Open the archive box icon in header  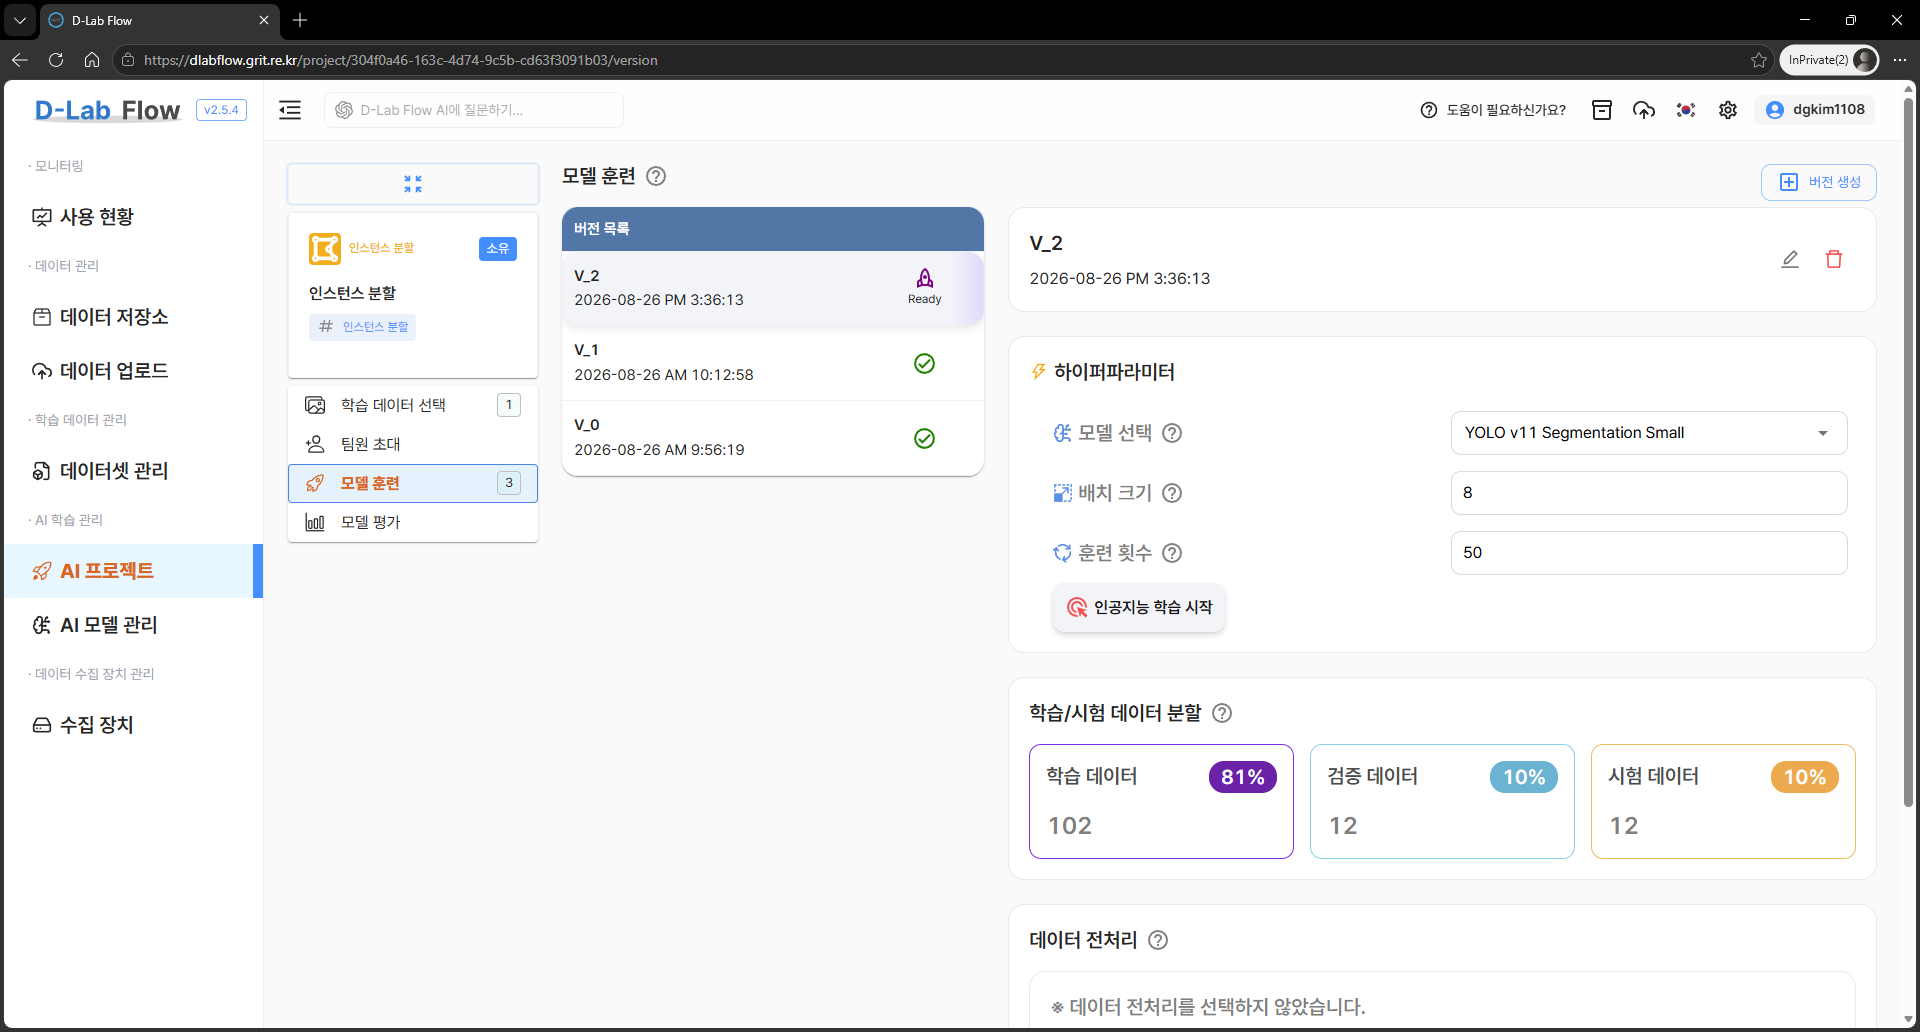click(1602, 110)
